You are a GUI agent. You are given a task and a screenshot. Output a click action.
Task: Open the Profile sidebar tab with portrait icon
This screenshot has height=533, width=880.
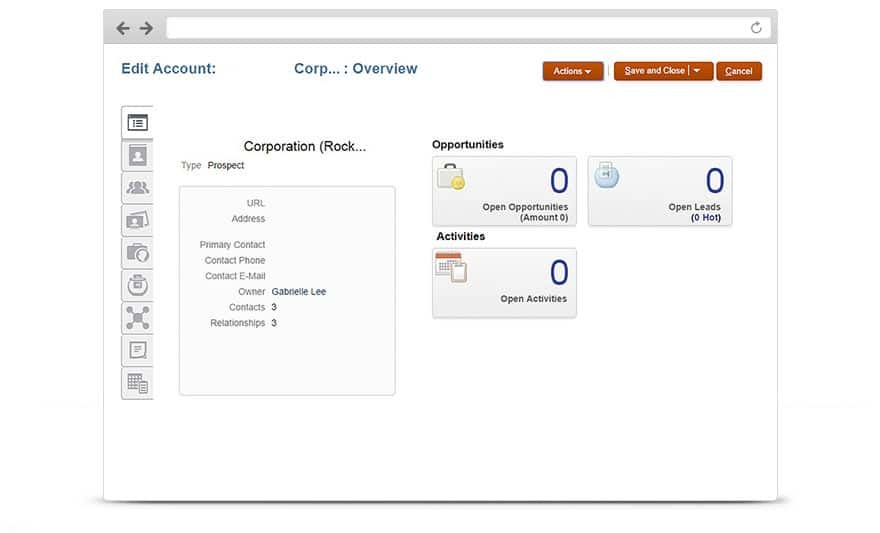137,156
